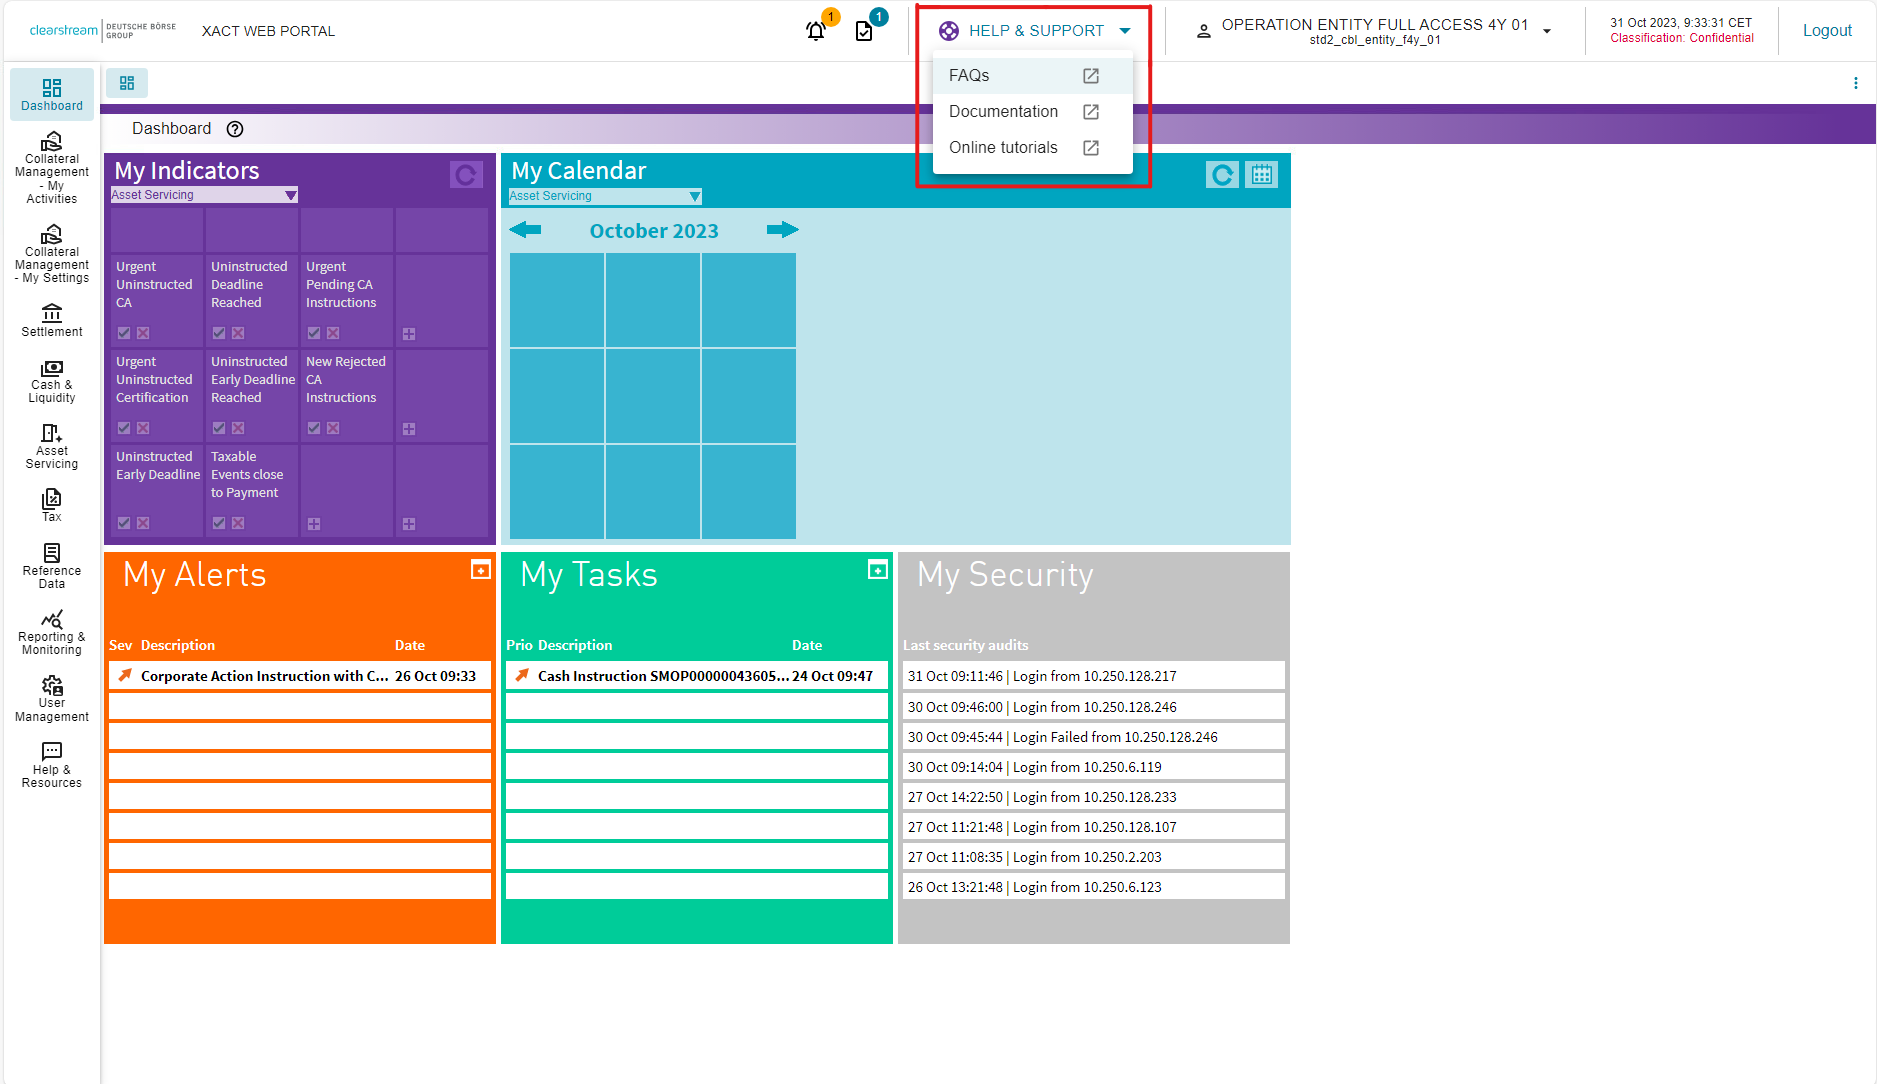Select Documentation from Help & Support menu
The height and width of the screenshot is (1084, 1877).
click(1003, 112)
